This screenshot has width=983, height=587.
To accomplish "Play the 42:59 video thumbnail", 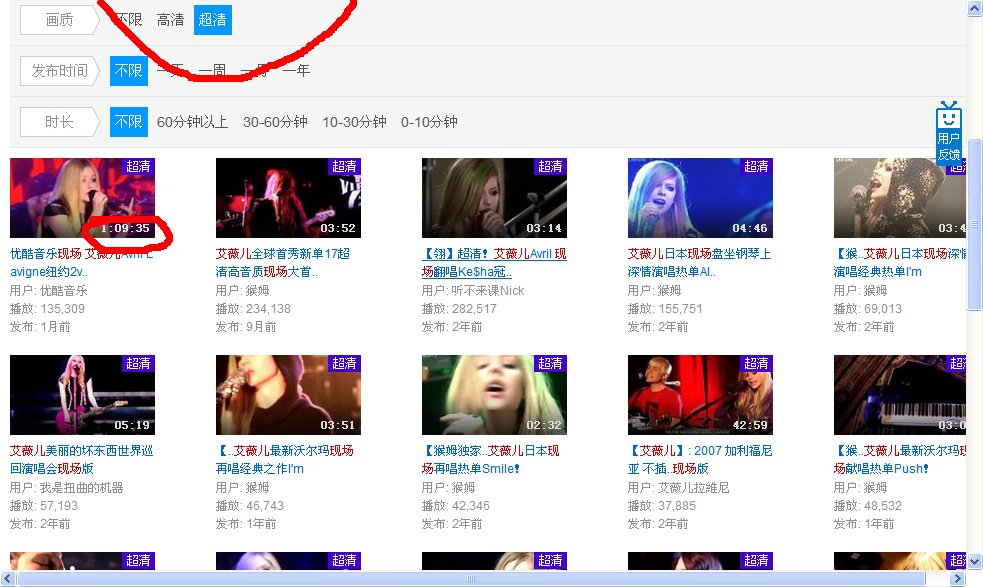I will (x=700, y=395).
